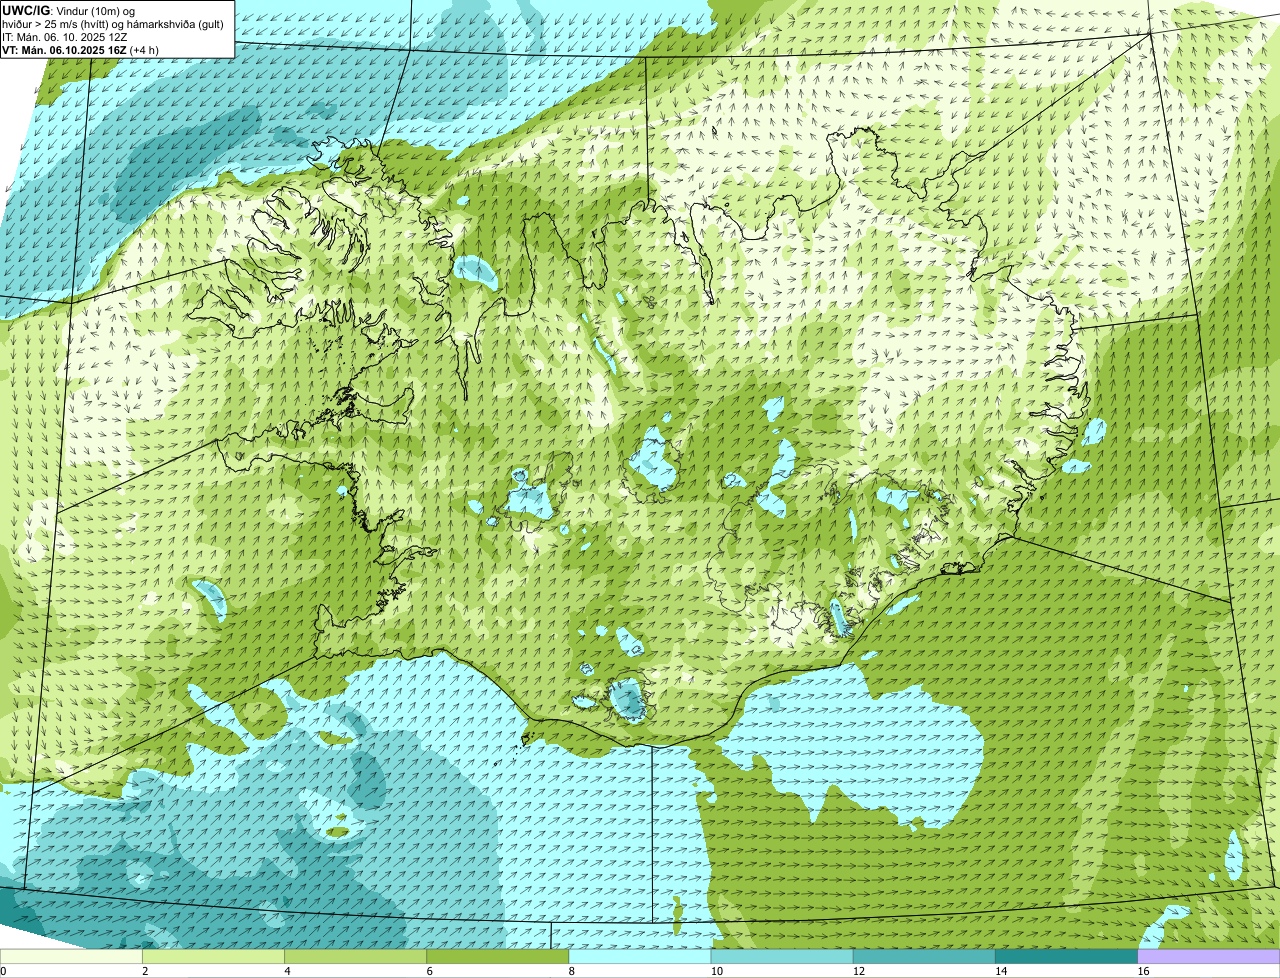
Task: Click the teal 12–14 legend swatch
Action: point(924,957)
